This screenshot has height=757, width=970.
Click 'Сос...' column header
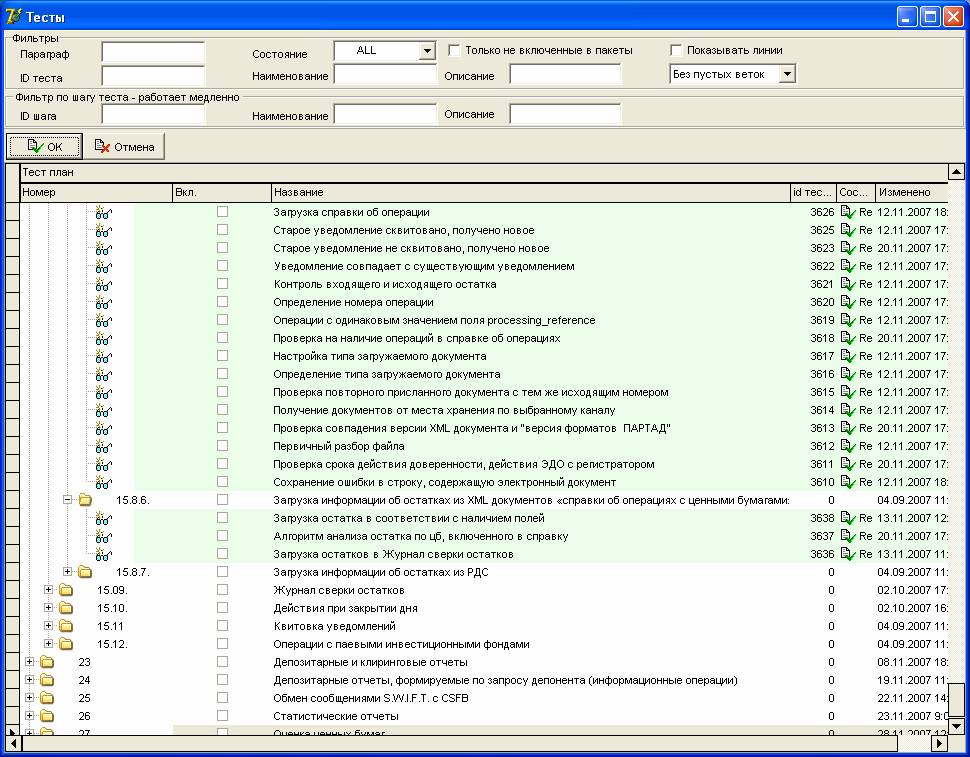(x=856, y=192)
